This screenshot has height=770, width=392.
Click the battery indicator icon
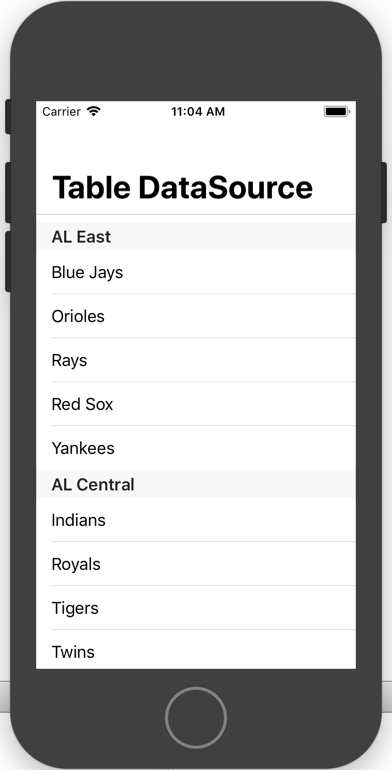point(336,111)
